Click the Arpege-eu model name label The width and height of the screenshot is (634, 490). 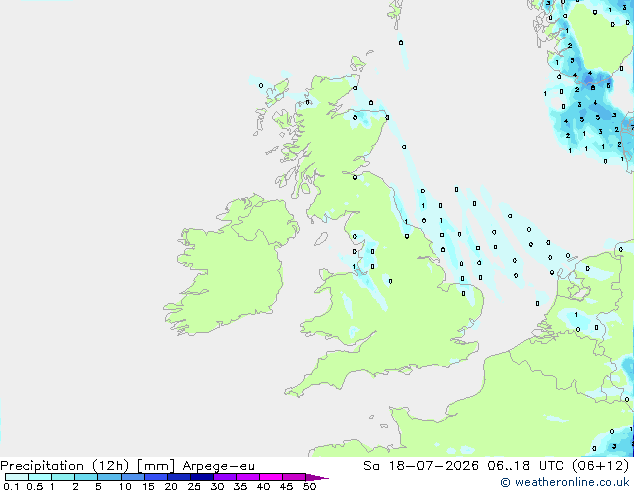click(x=219, y=466)
